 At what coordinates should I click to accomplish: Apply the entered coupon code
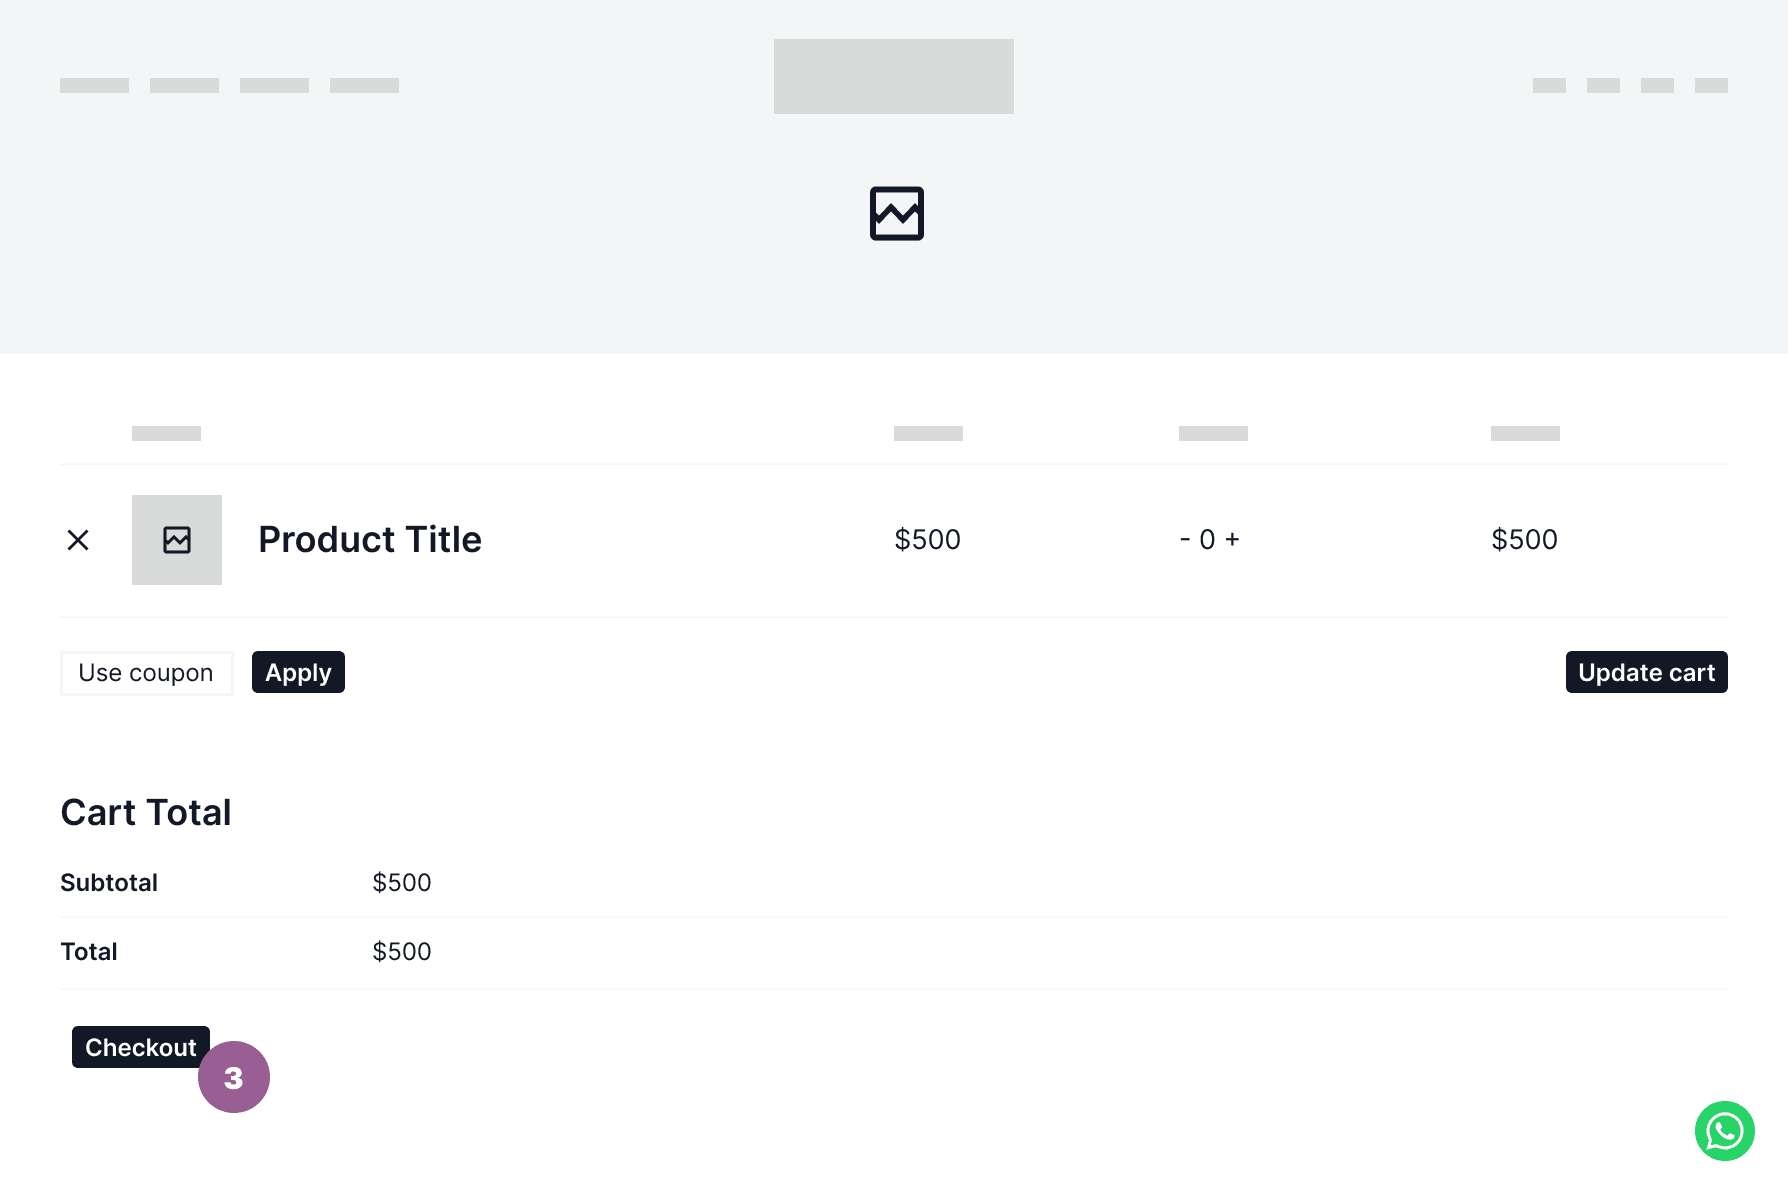297,672
